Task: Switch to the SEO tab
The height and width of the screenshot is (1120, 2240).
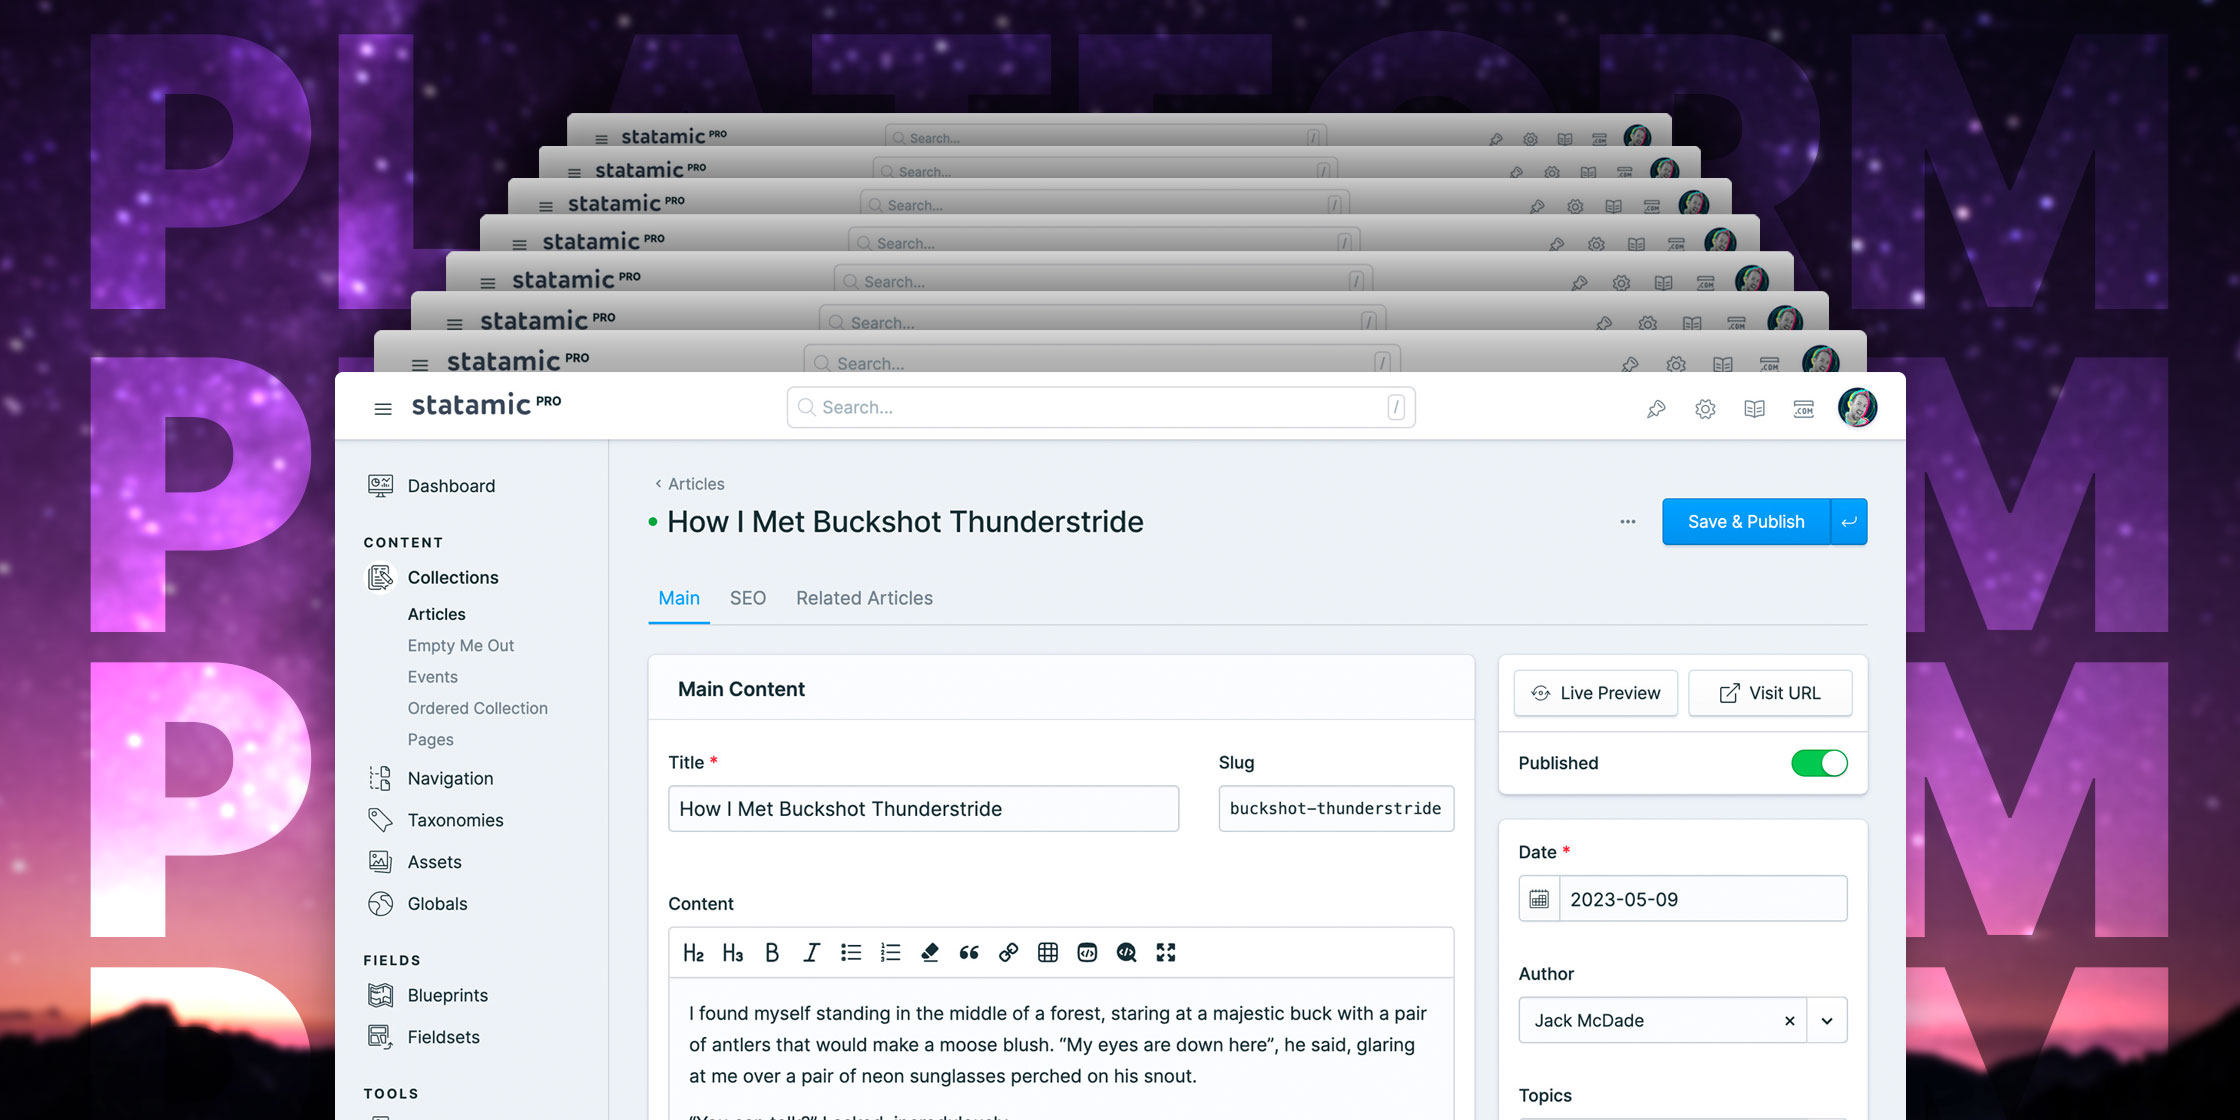Action: (x=749, y=597)
